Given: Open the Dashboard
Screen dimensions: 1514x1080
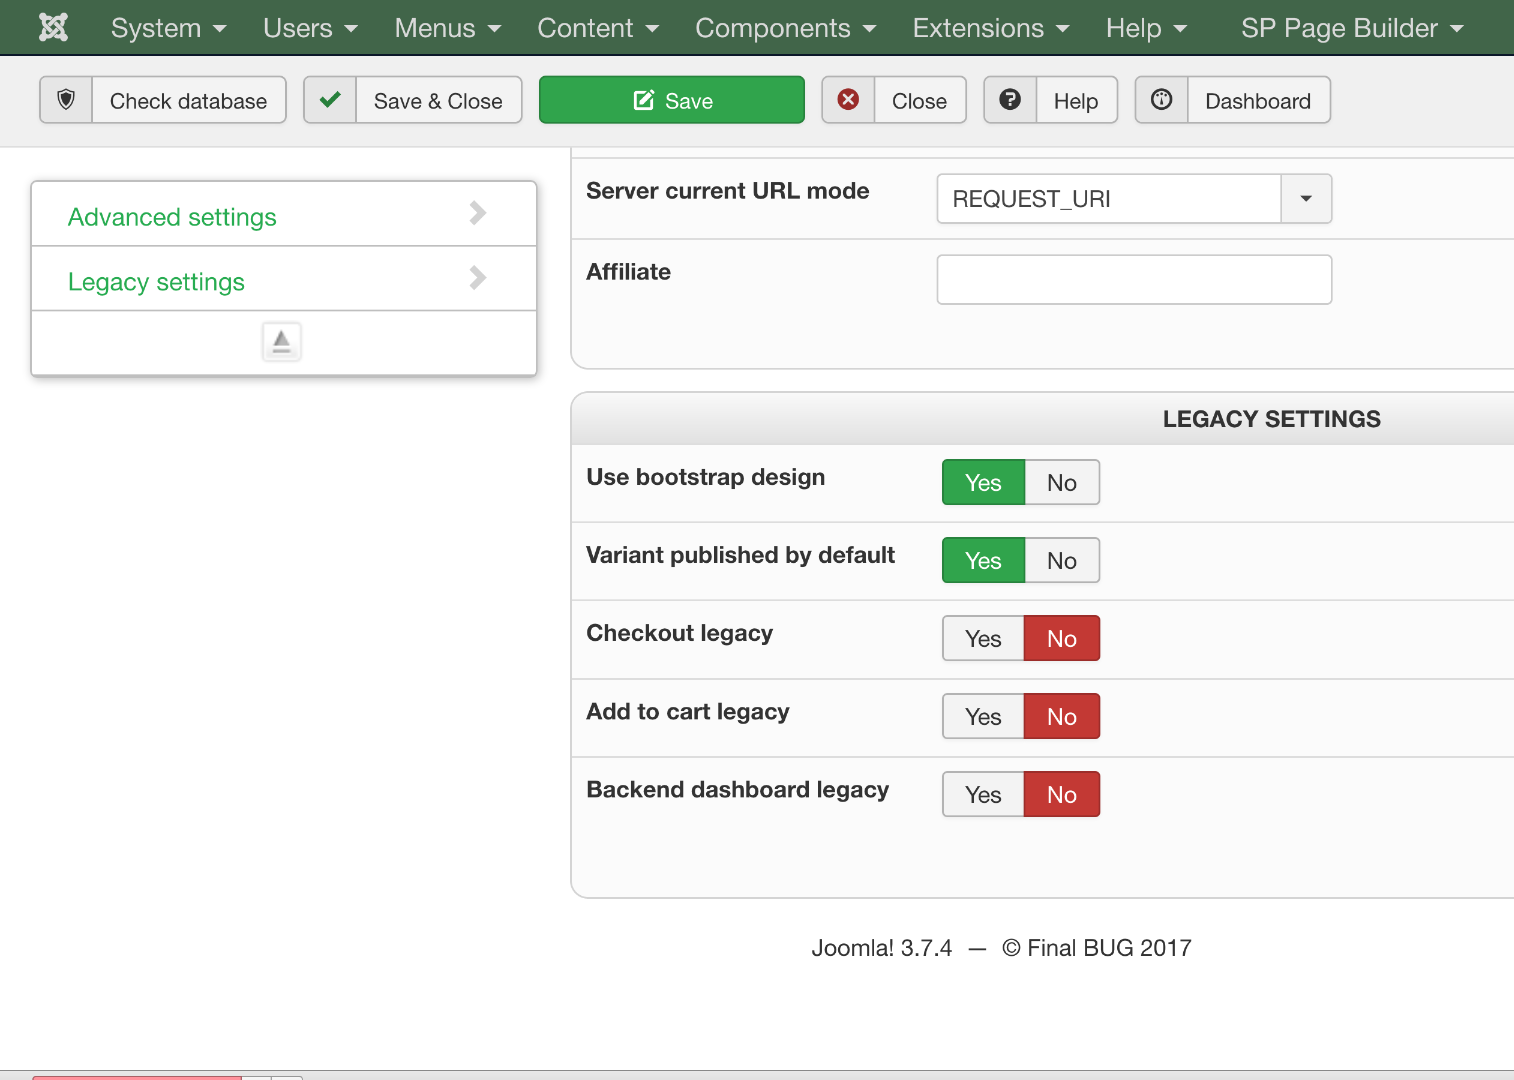Looking at the screenshot, I should coord(1233,100).
